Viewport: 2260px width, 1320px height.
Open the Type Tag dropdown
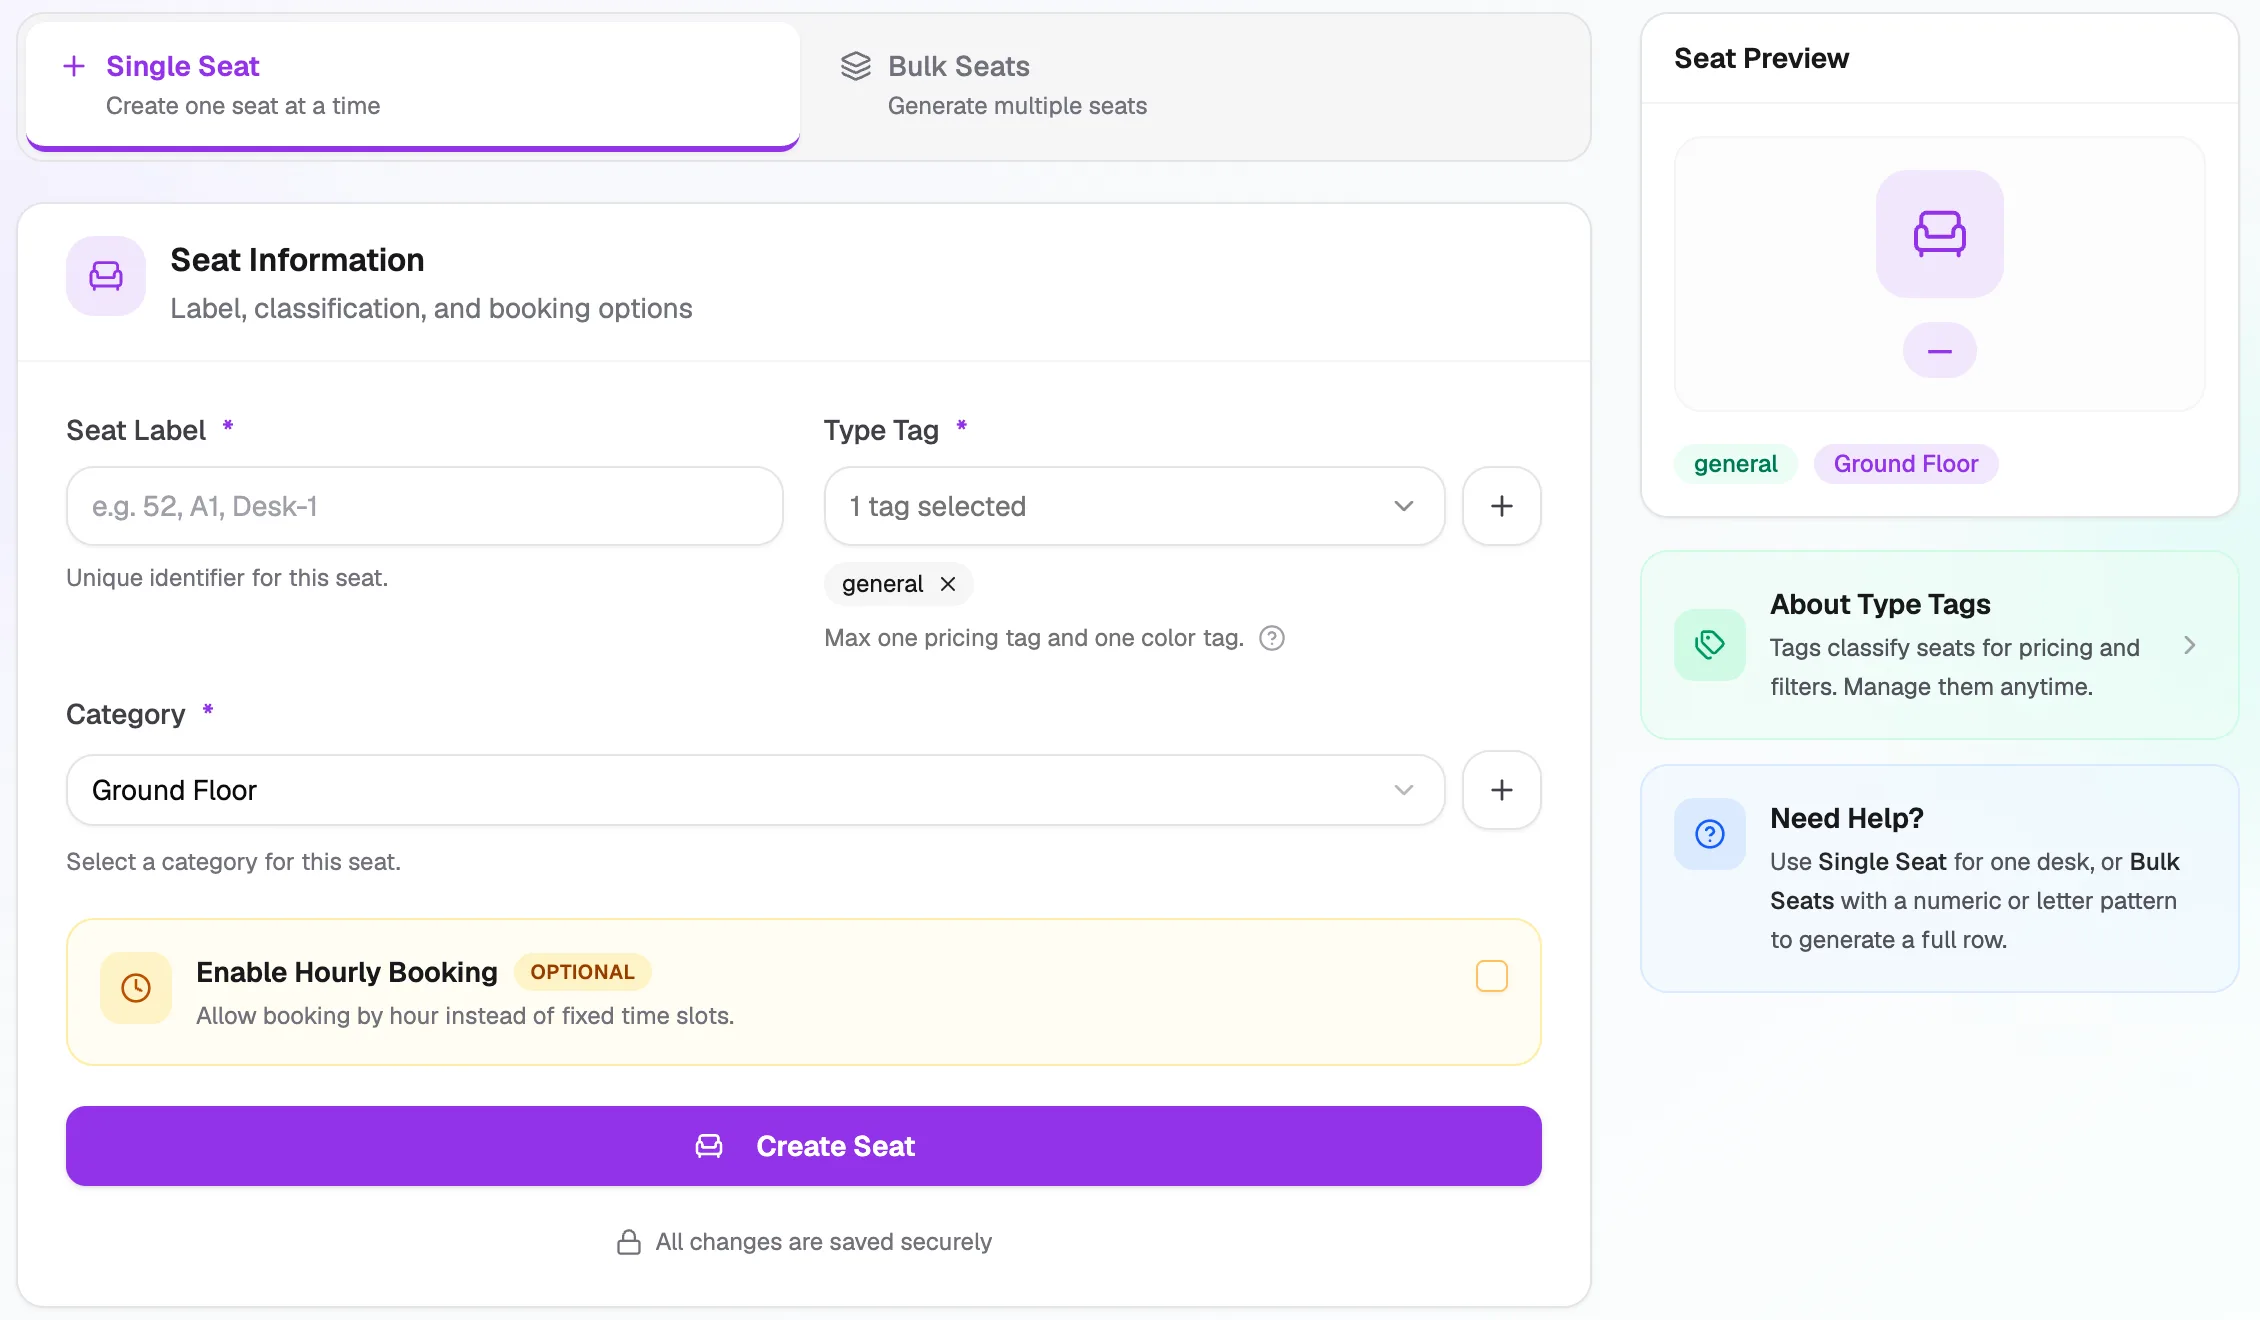click(x=1135, y=506)
